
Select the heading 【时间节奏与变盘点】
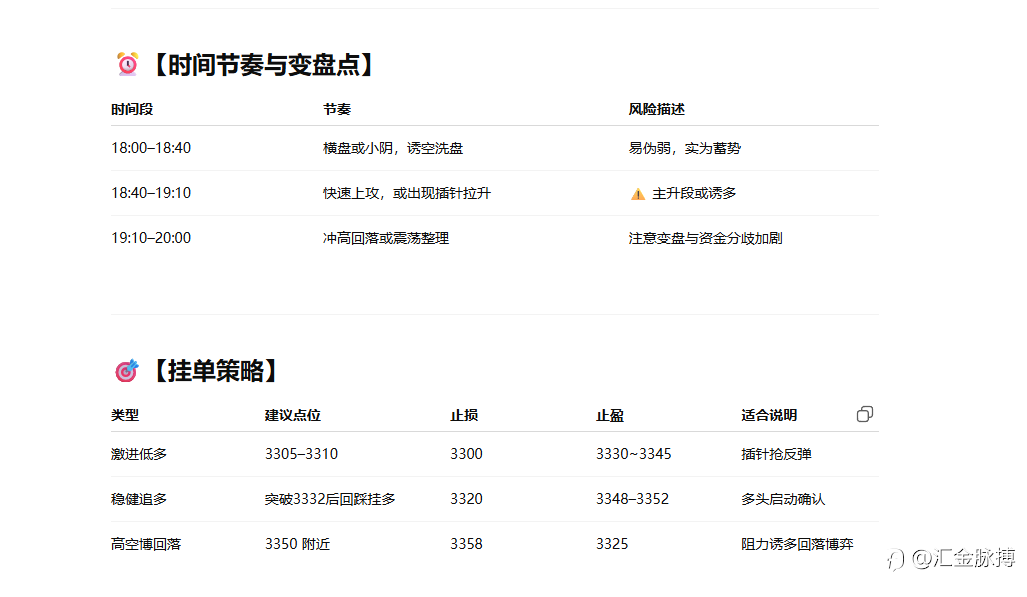click(263, 65)
